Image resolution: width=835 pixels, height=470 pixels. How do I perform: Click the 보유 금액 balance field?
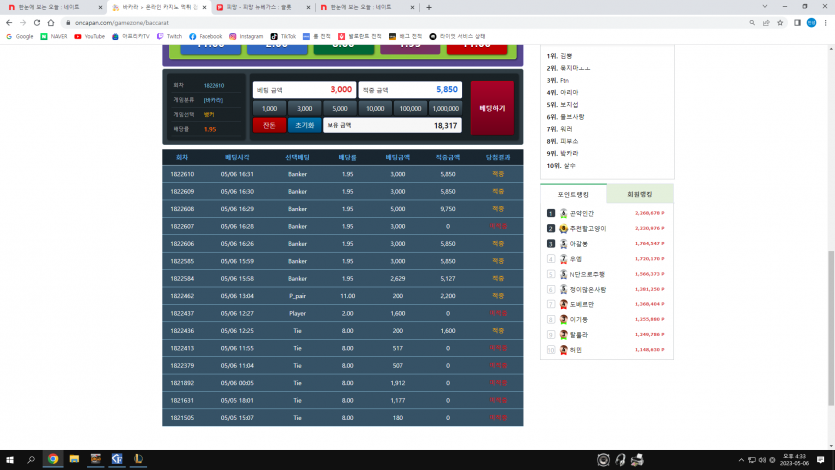click(392, 126)
